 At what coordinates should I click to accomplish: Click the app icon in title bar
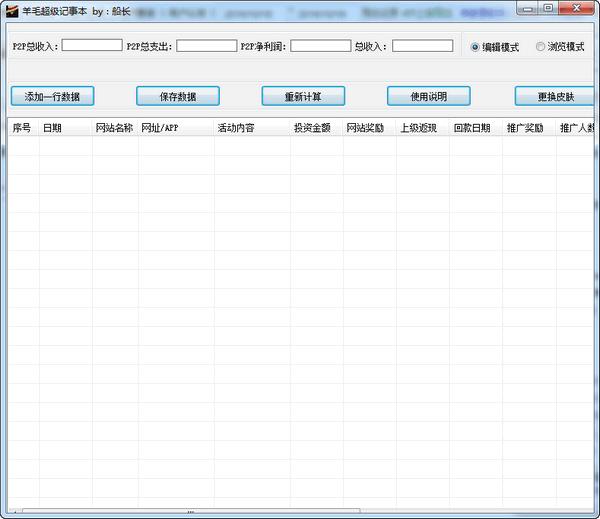(11, 9)
